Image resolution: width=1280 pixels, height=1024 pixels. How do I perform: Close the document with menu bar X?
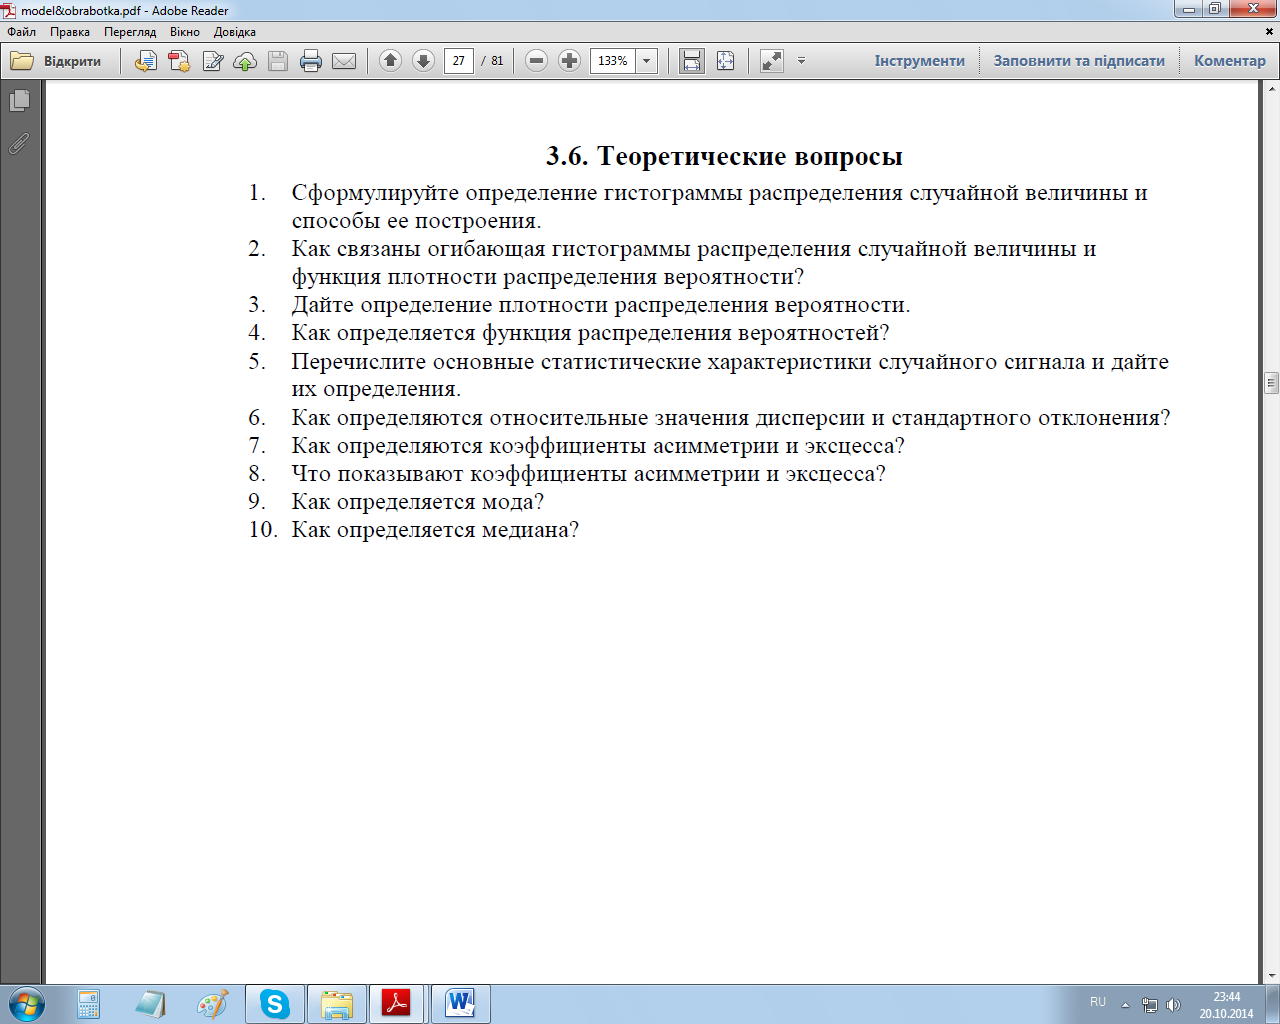click(x=1271, y=32)
